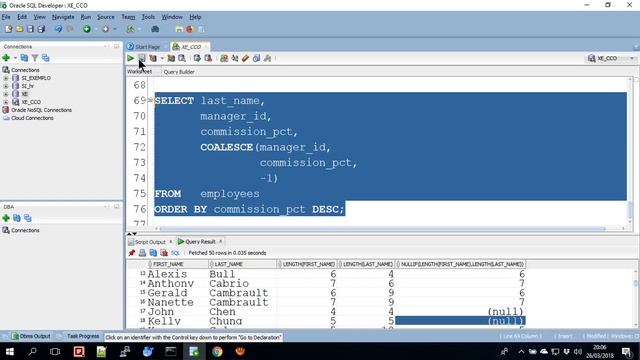Click the Print icon in Query Result toolbar

(142, 253)
